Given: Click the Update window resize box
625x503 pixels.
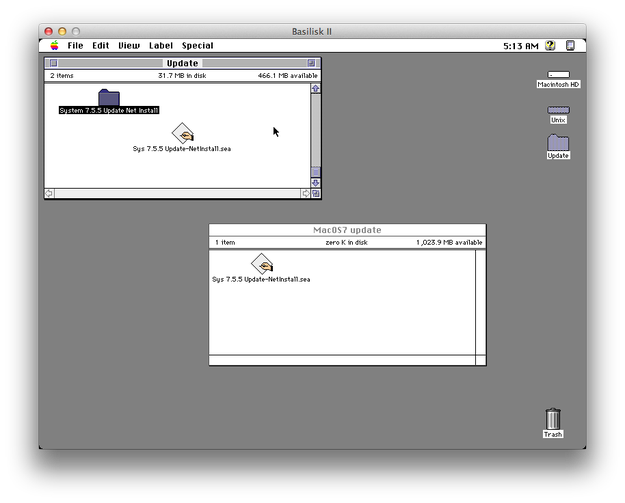Looking at the screenshot, I should pos(316,193).
